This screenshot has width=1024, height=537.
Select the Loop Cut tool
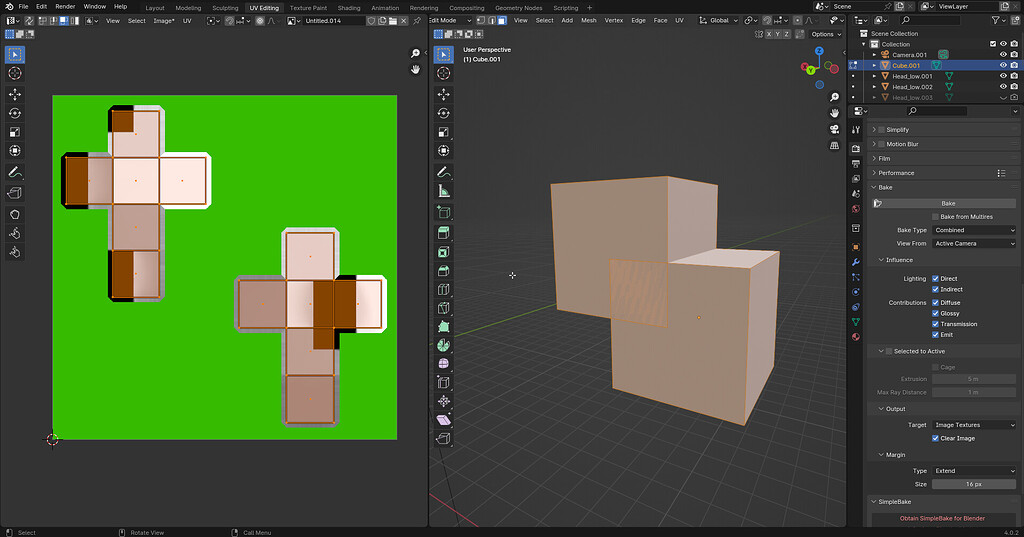(443, 289)
